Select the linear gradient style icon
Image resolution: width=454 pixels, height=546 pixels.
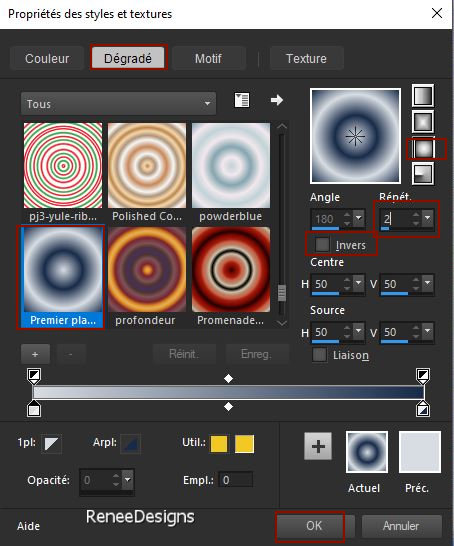(x=423, y=95)
